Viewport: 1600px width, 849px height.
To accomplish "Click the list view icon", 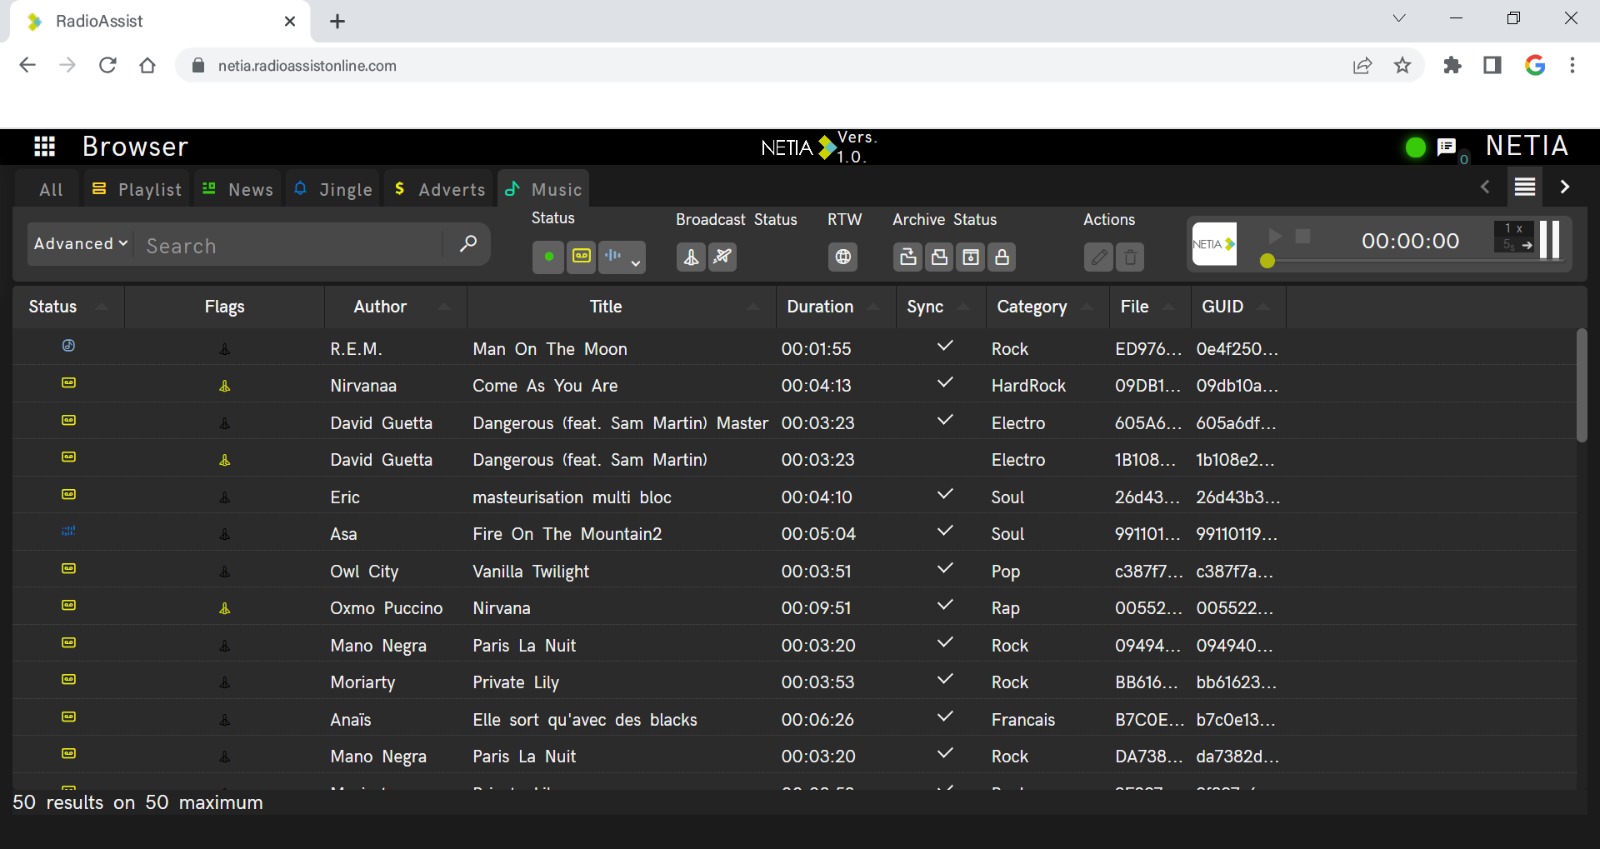I will coord(1524,187).
